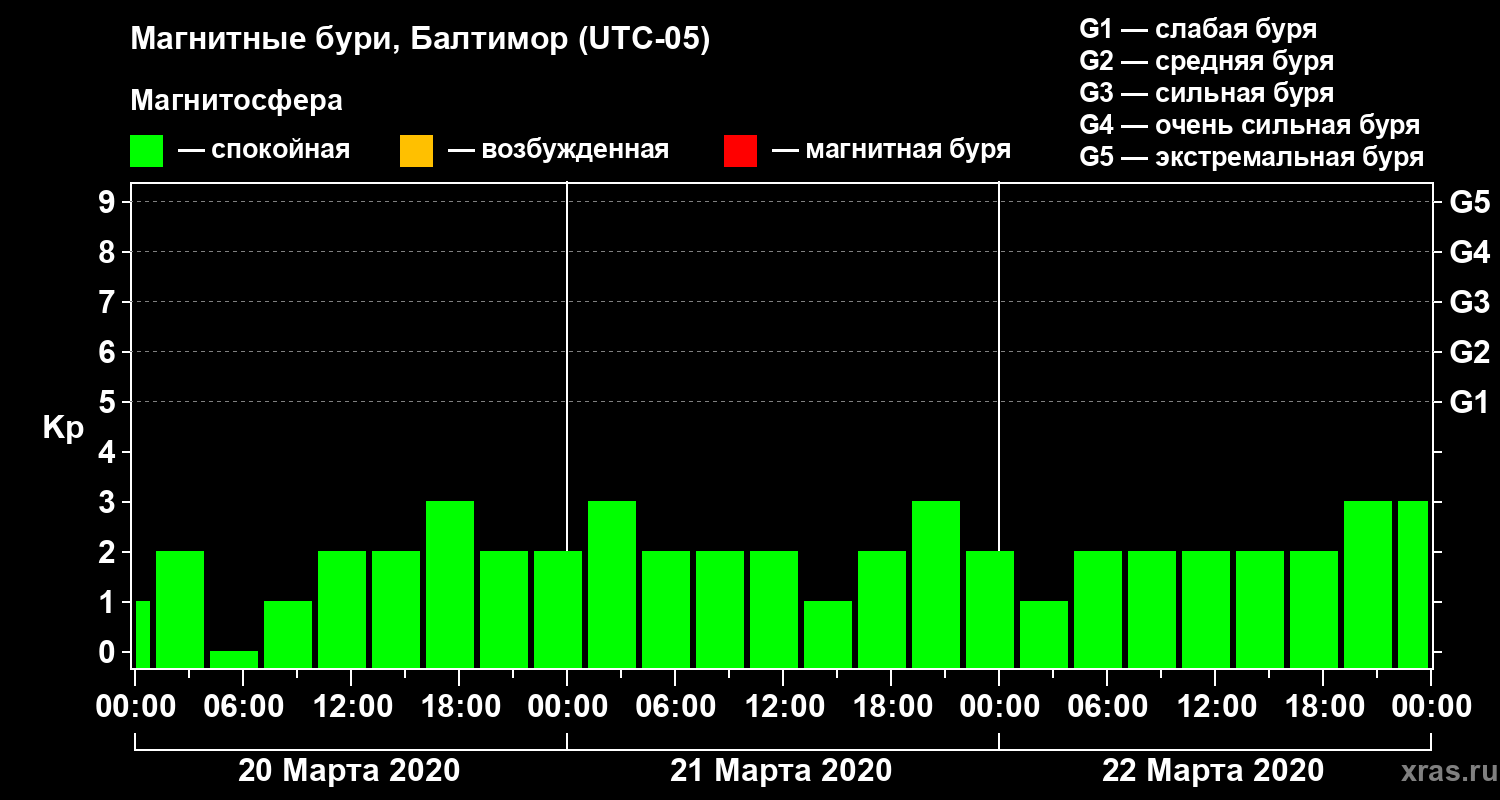
Task: Click the green 'спокойная' legend swatch
Action: point(147,151)
